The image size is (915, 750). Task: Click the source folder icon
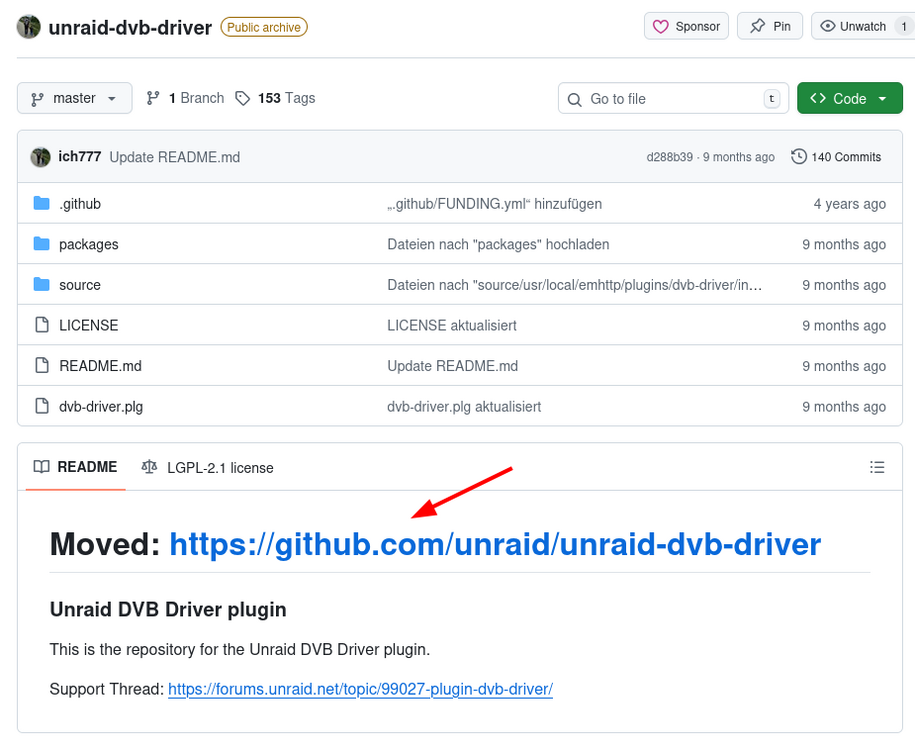point(41,284)
